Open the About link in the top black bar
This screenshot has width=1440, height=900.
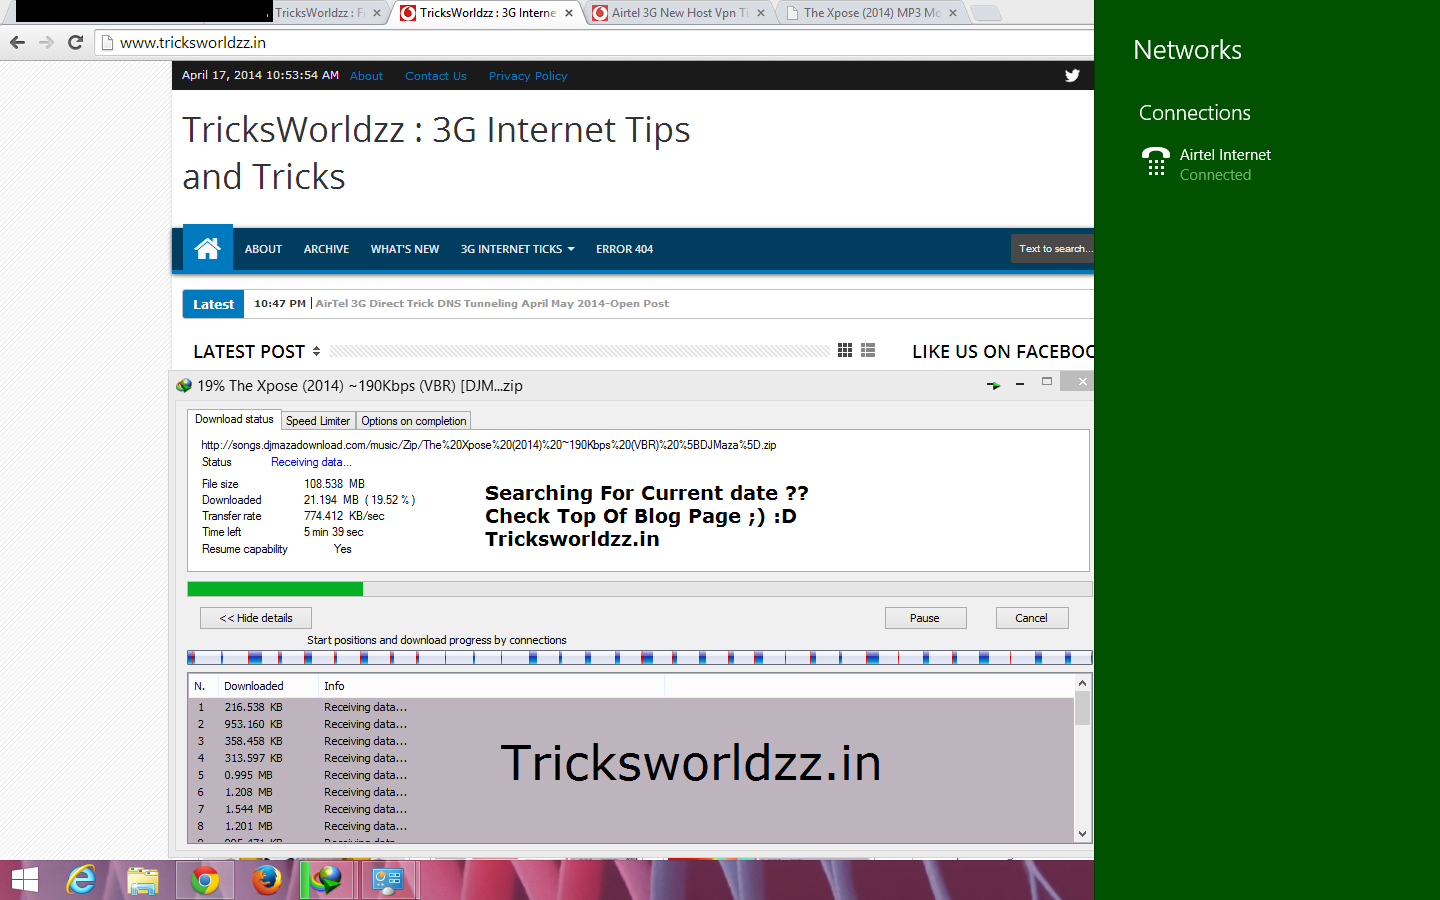pyautogui.click(x=366, y=76)
